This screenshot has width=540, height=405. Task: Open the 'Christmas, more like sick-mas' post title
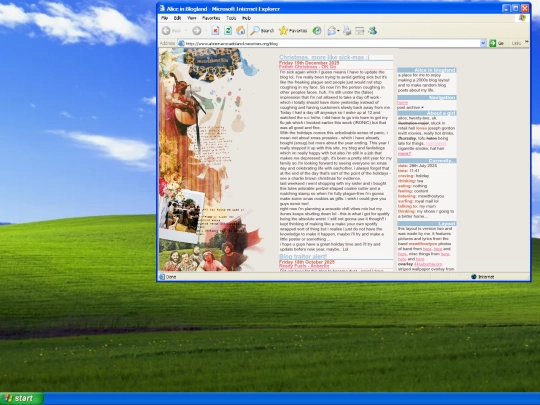tap(324, 57)
